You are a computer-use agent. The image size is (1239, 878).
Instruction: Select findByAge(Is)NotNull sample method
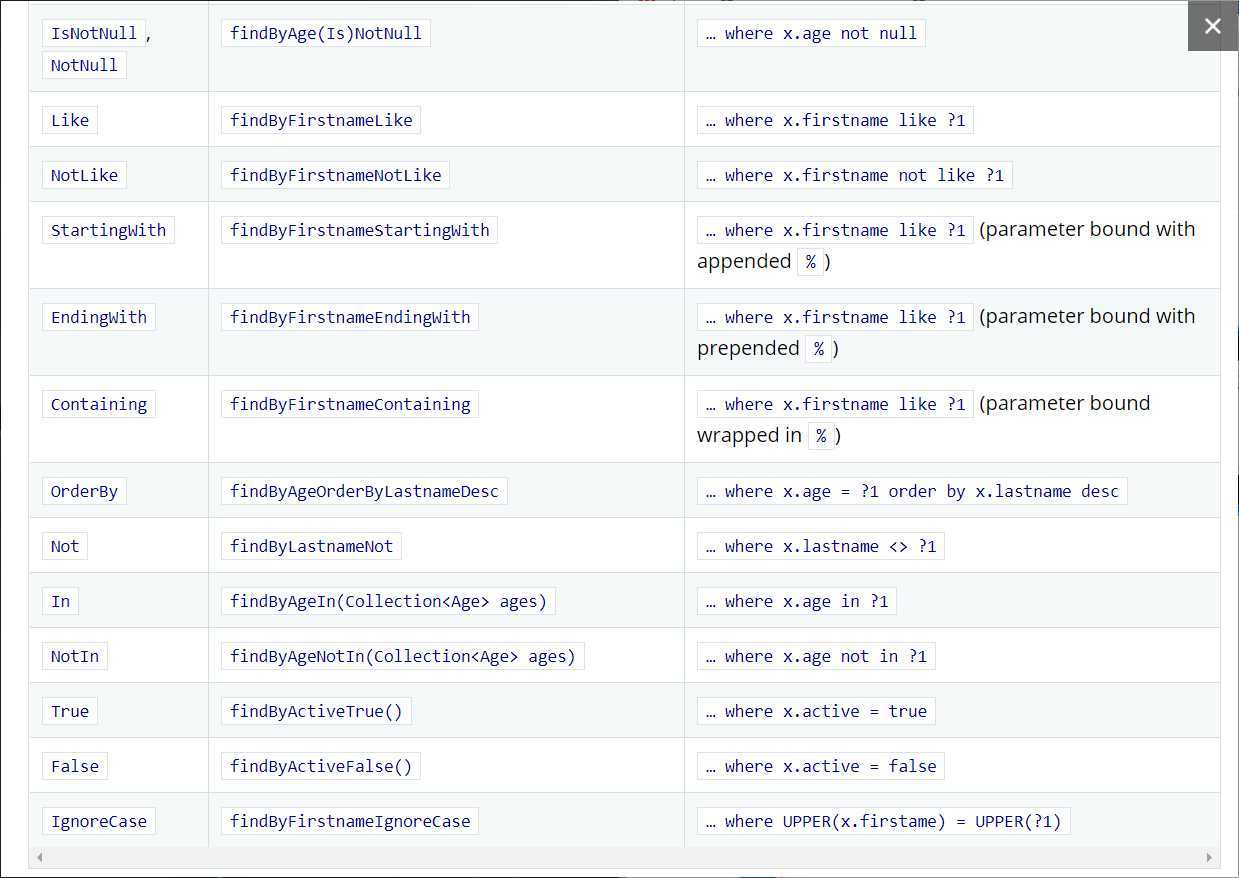click(x=326, y=33)
